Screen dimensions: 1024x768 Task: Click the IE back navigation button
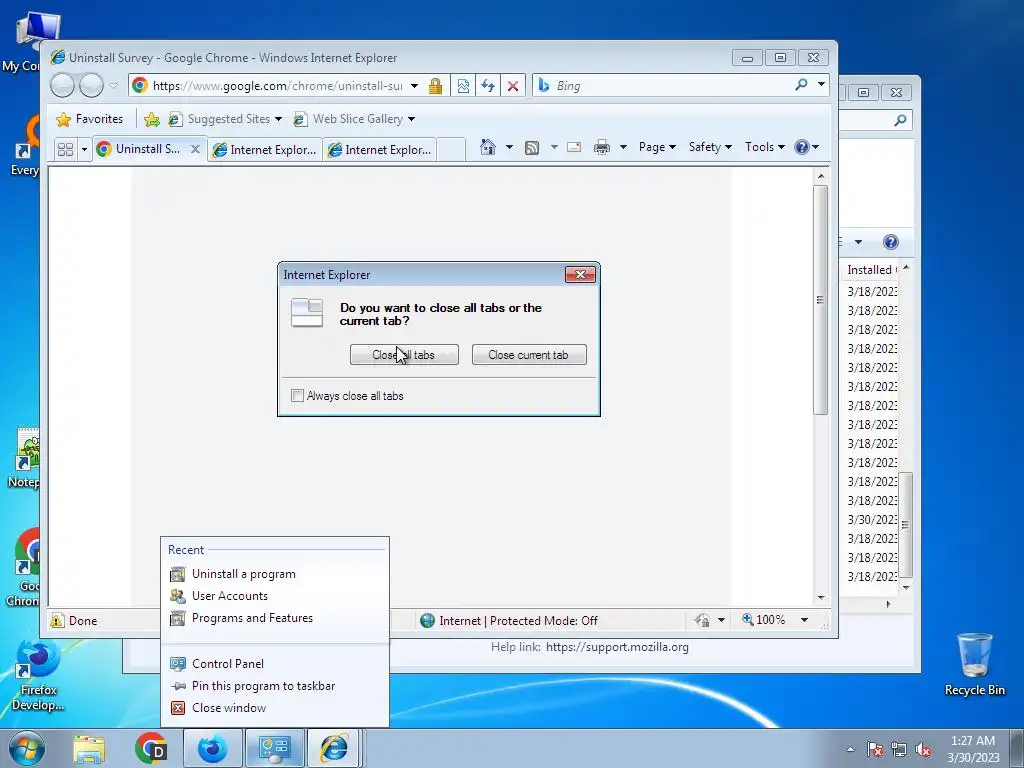pyautogui.click(x=63, y=86)
